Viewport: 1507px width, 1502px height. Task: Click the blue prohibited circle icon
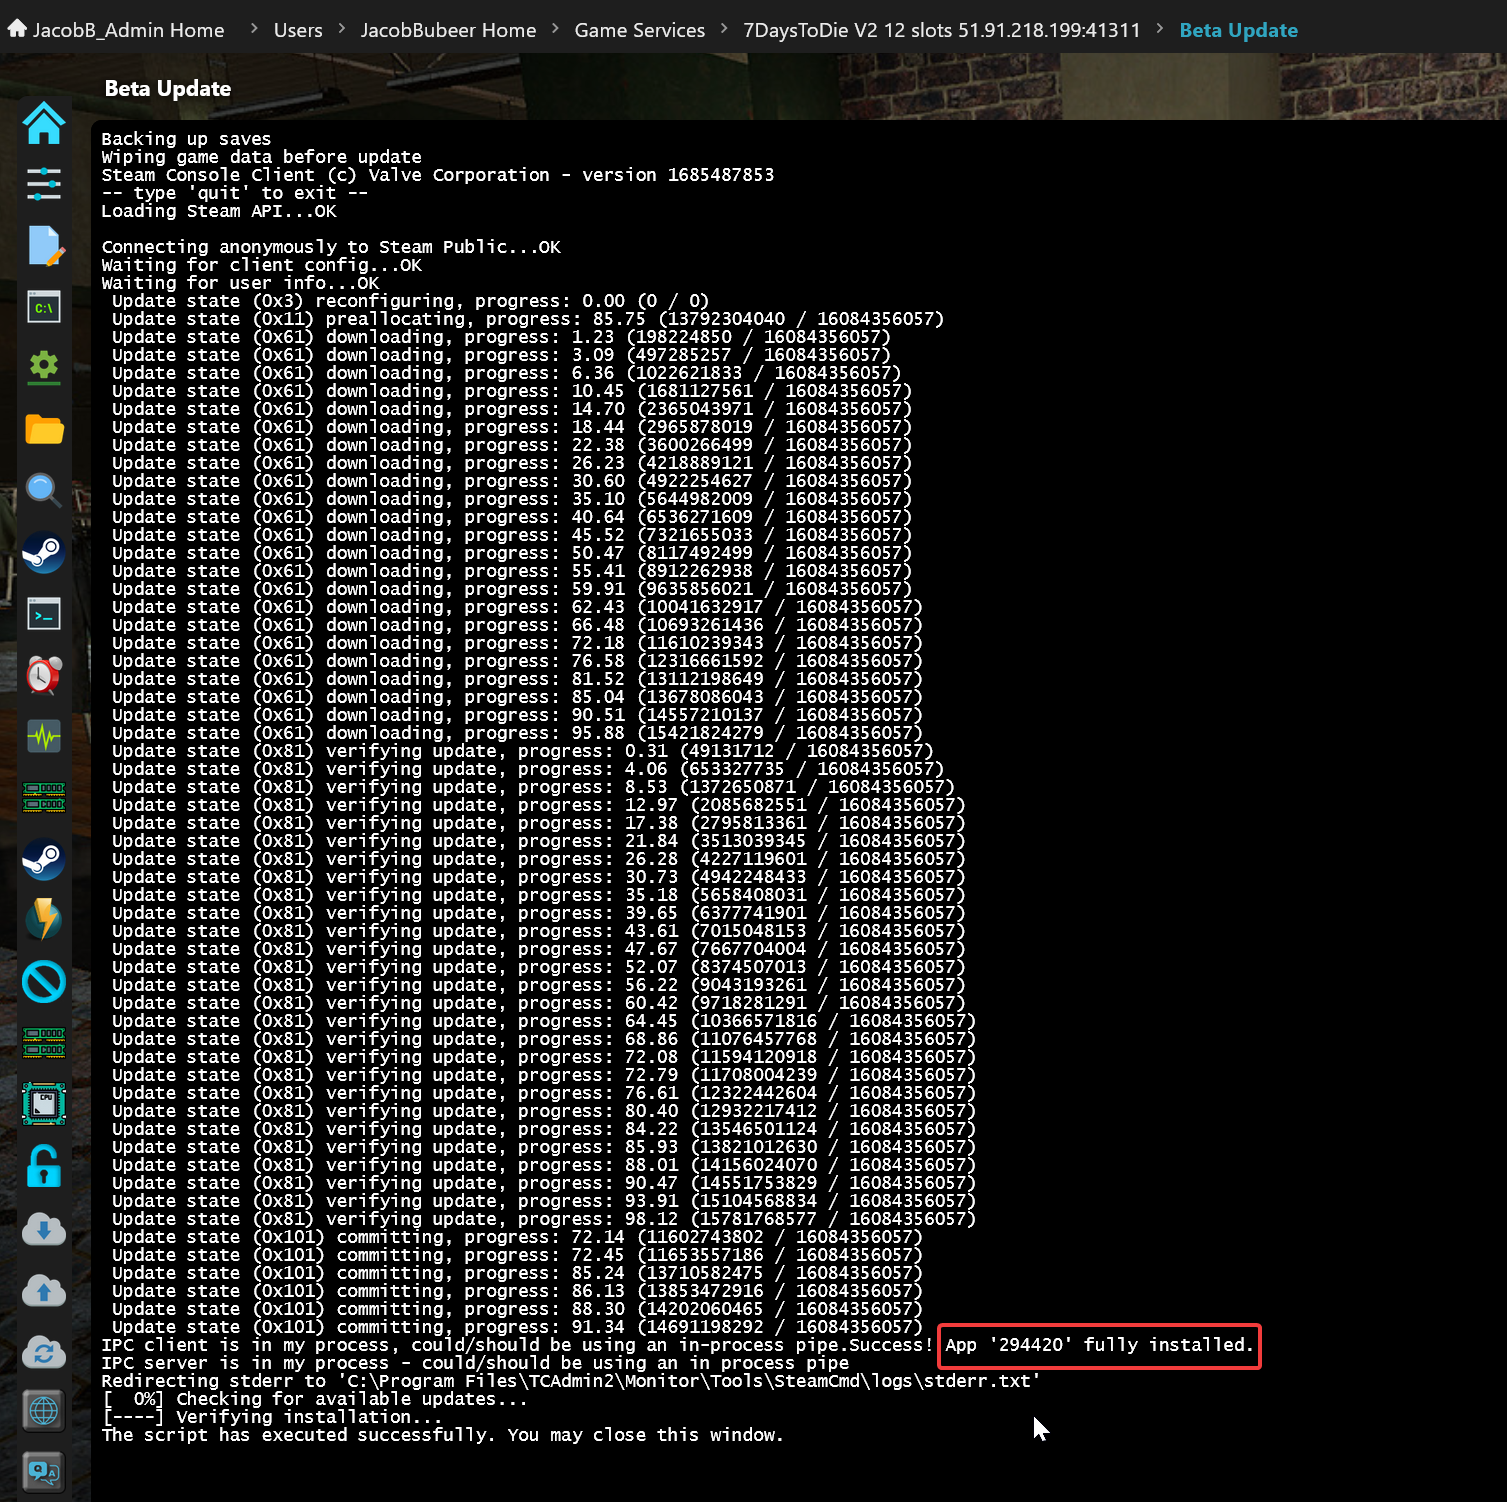44,982
